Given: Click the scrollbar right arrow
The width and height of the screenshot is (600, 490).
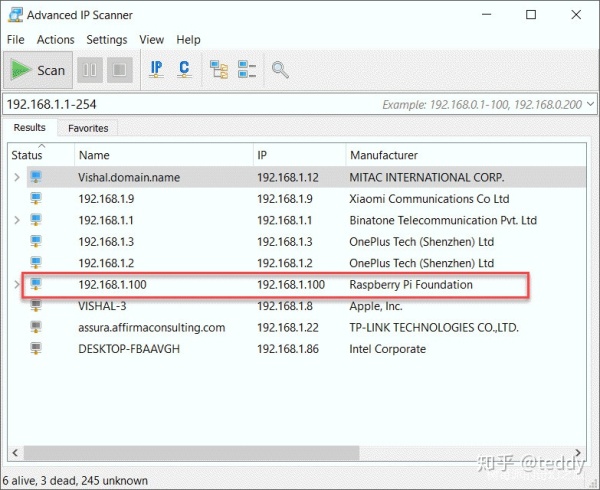Looking at the screenshot, I should 578,453.
